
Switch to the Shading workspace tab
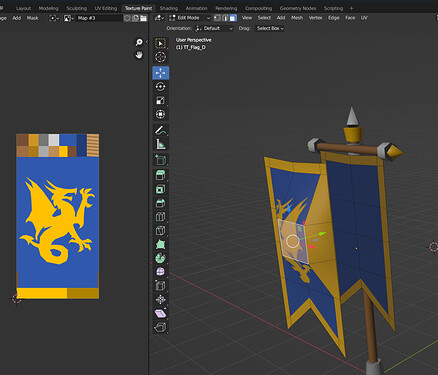point(169,8)
